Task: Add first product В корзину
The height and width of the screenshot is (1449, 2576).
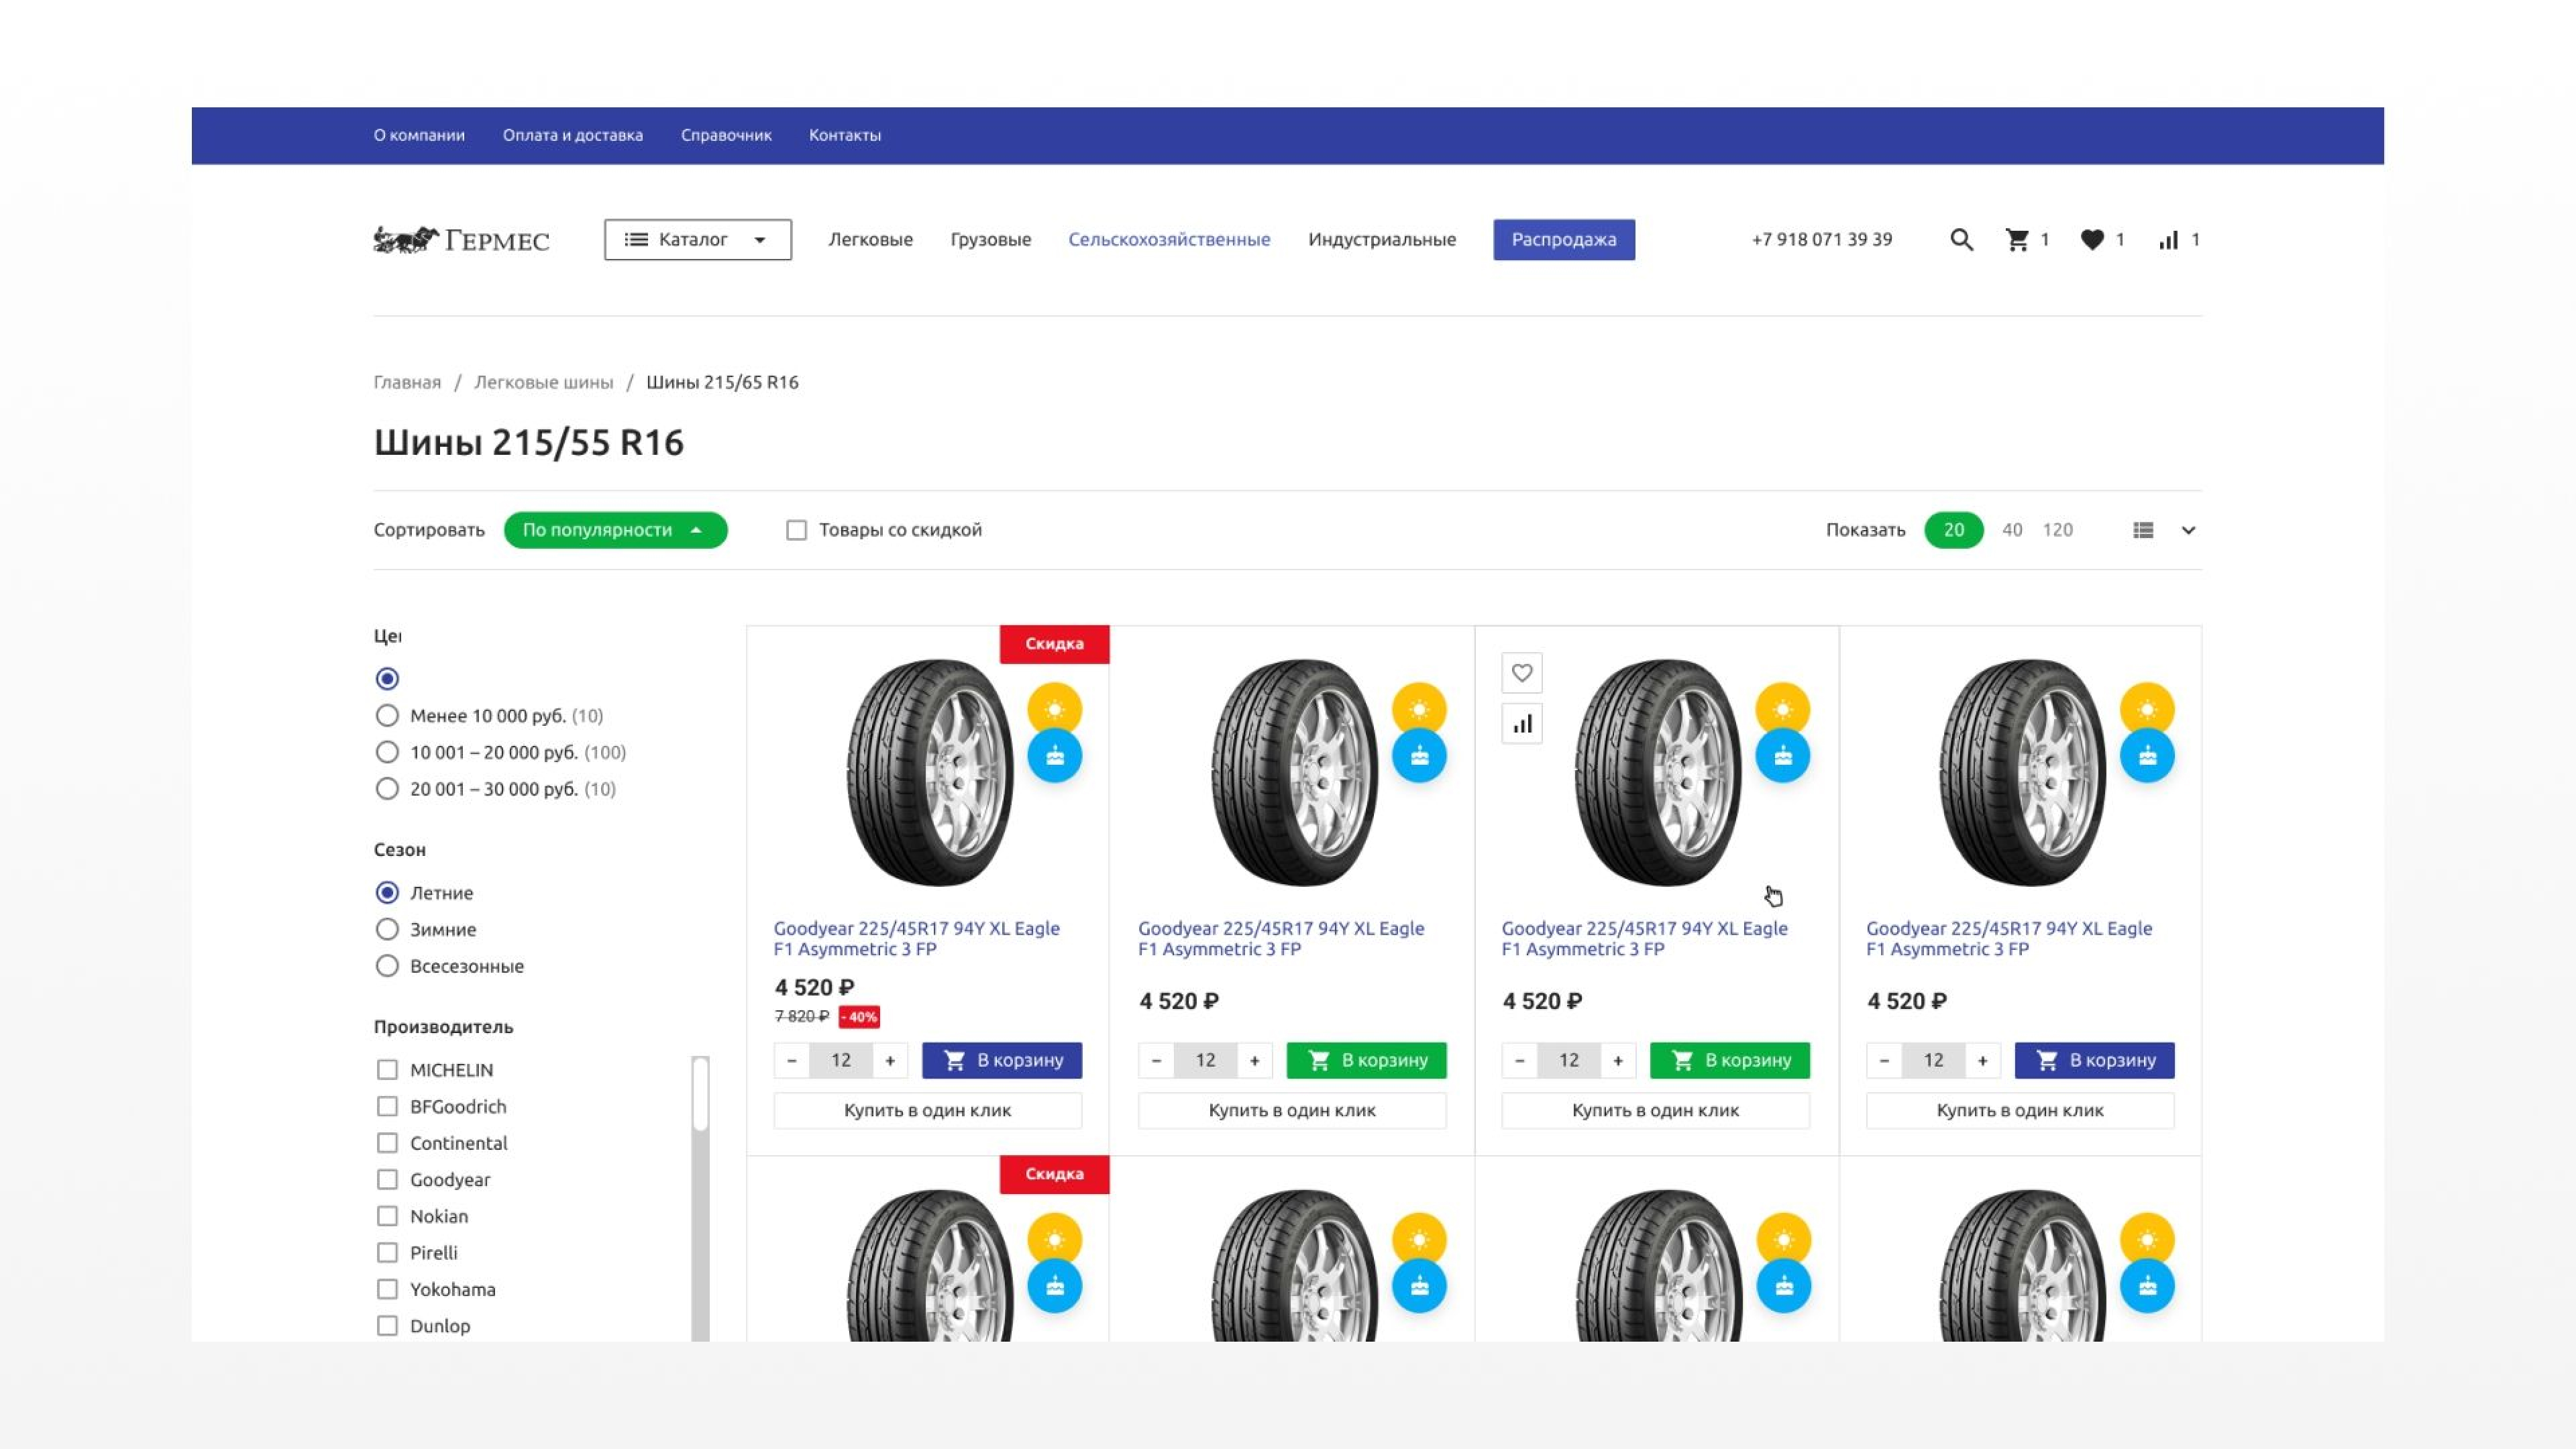Action: 1002,1060
